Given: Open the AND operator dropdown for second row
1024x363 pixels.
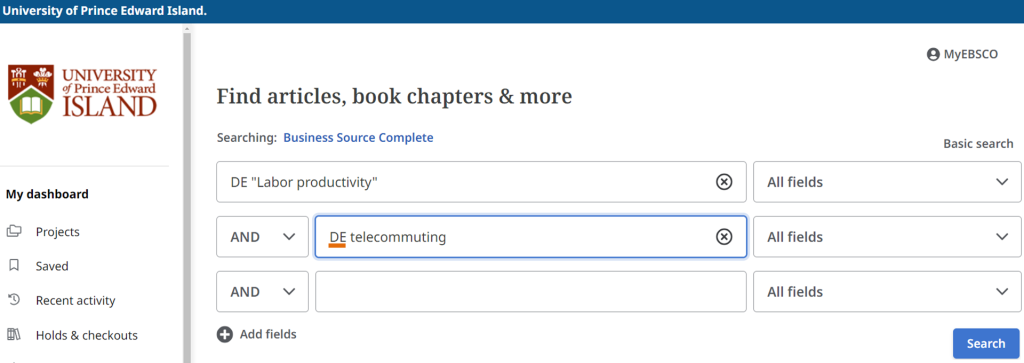Looking at the screenshot, I should pyautogui.click(x=263, y=237).
